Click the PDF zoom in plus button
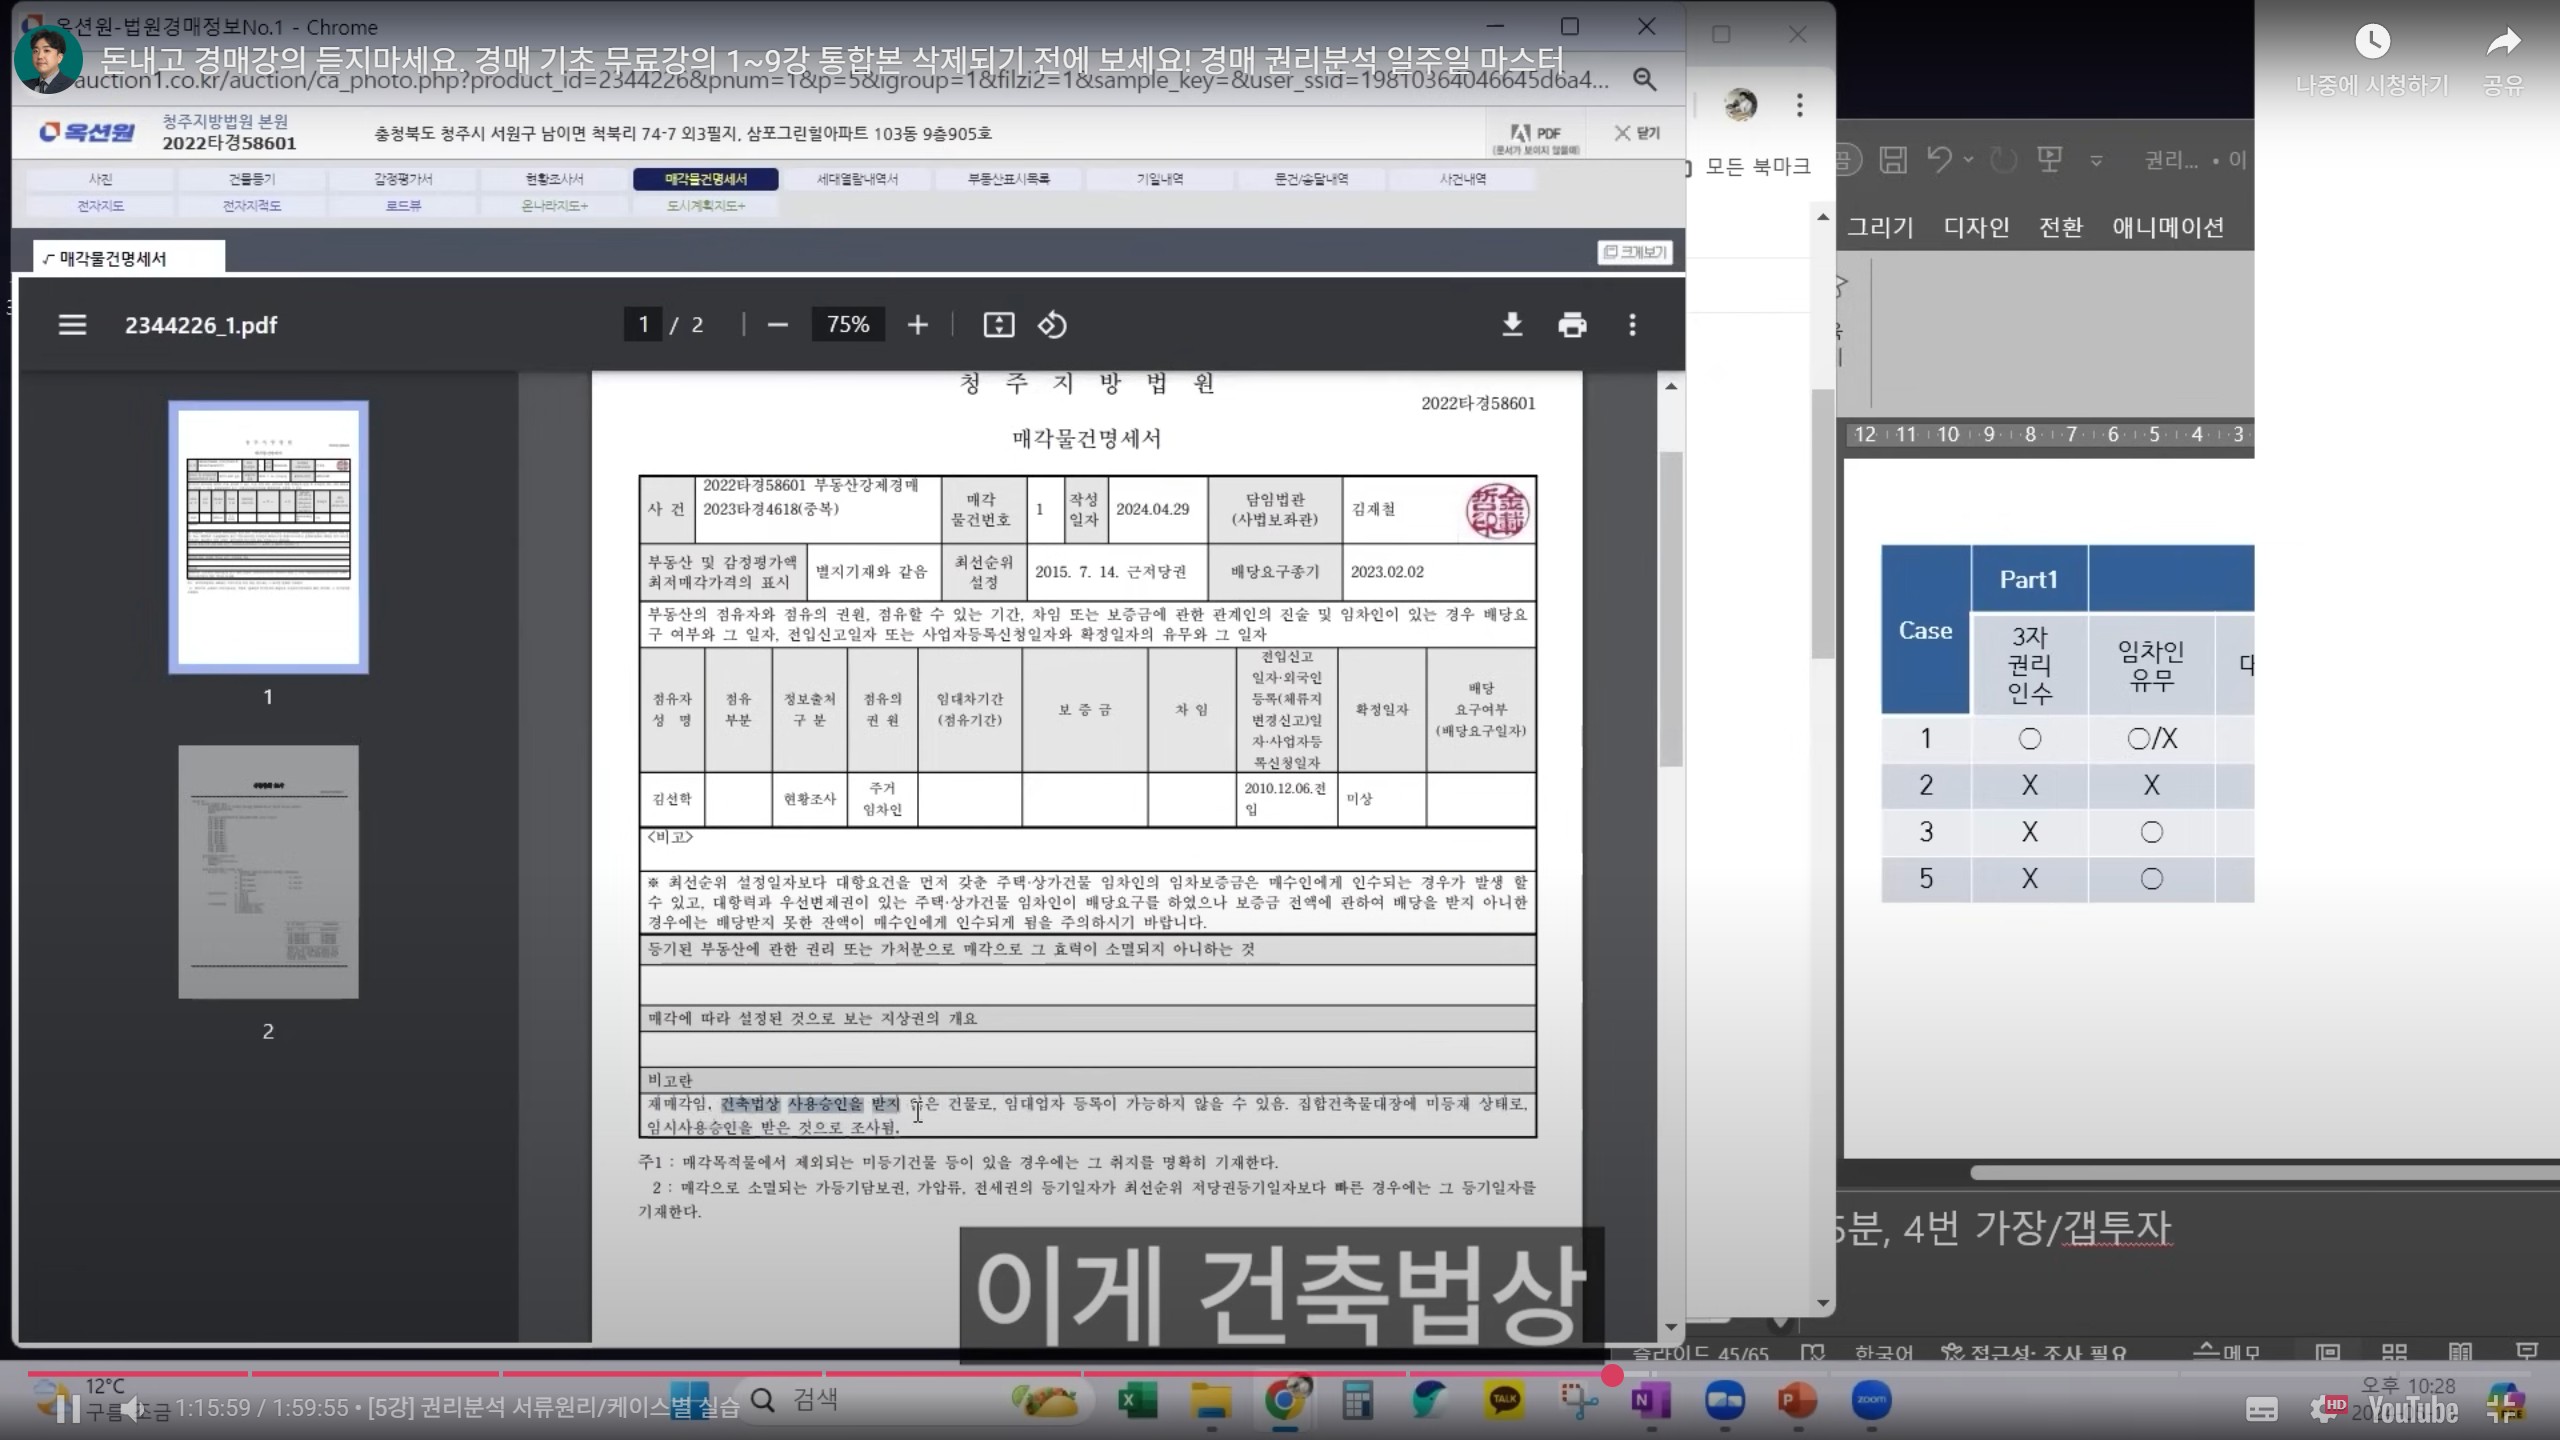Screen dimensions: 2560x1440 917,325
